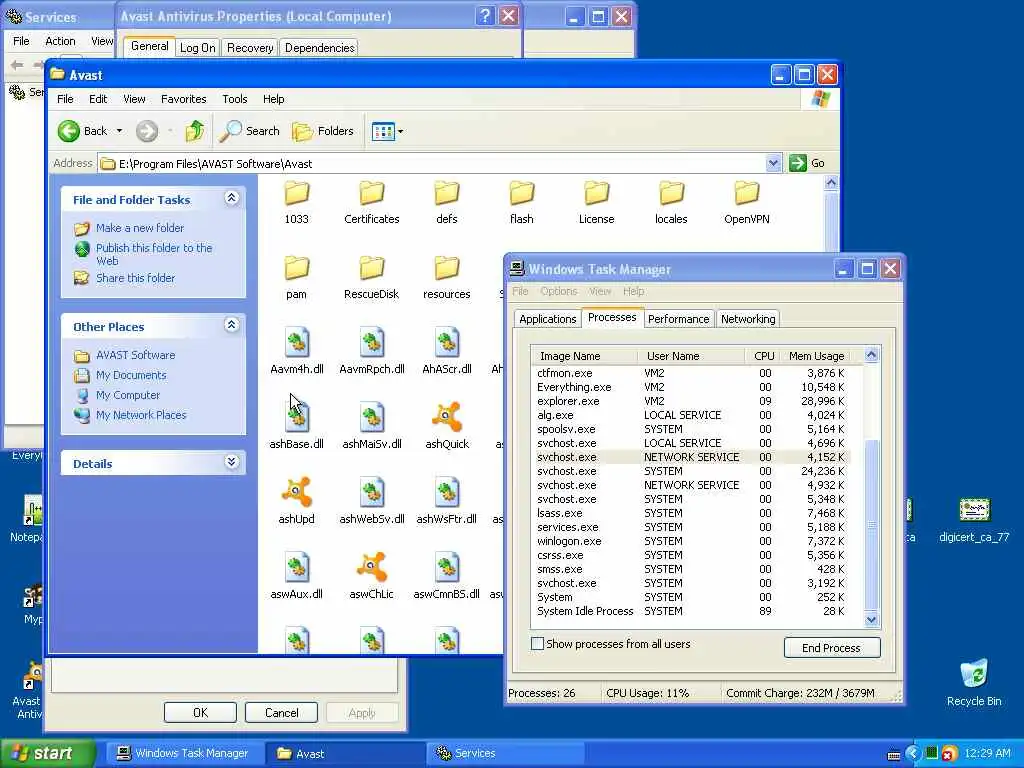Click Cancel in the Properties dialog

click(281, 712)
